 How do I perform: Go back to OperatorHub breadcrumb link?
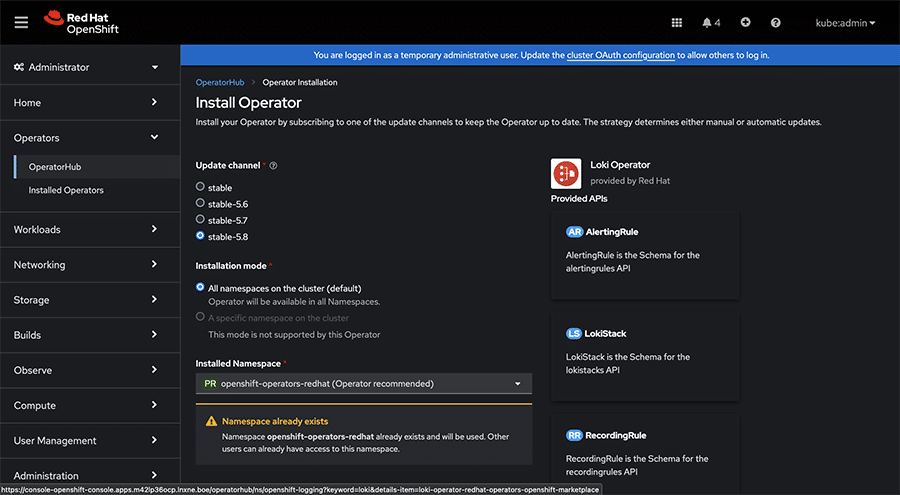[220, 82]
